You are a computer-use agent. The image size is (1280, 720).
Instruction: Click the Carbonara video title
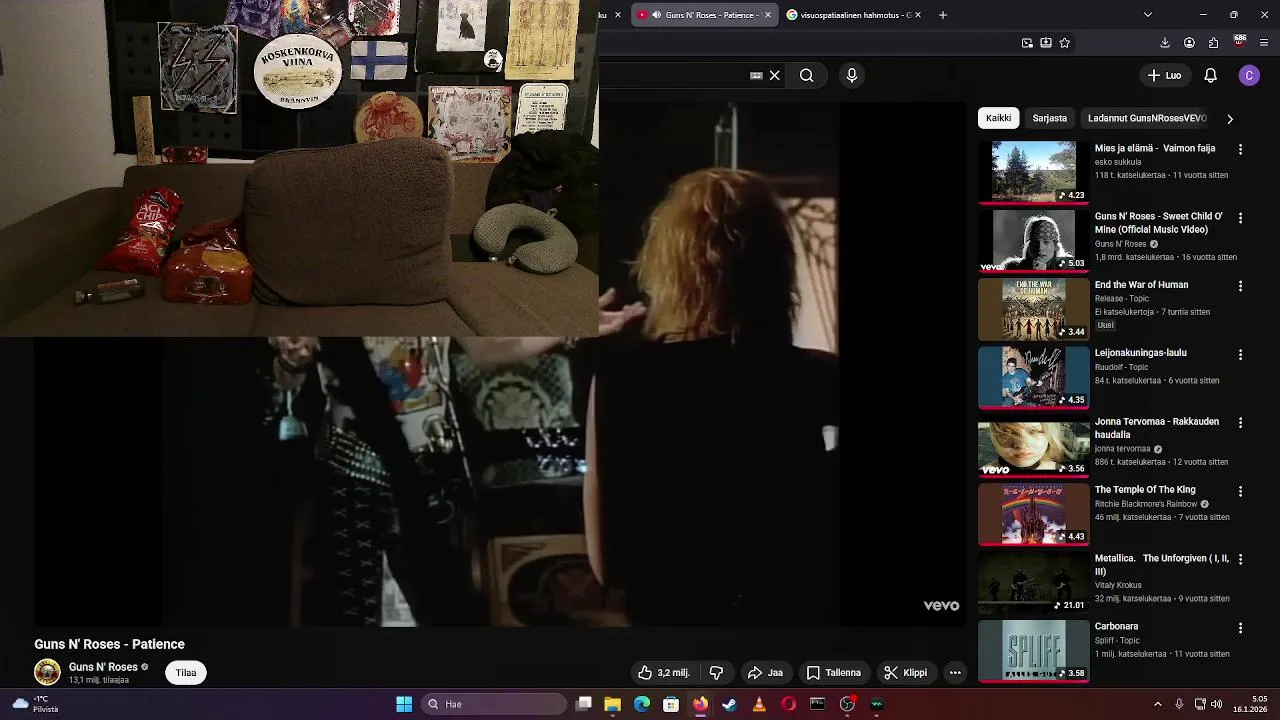coord(1116,626)
